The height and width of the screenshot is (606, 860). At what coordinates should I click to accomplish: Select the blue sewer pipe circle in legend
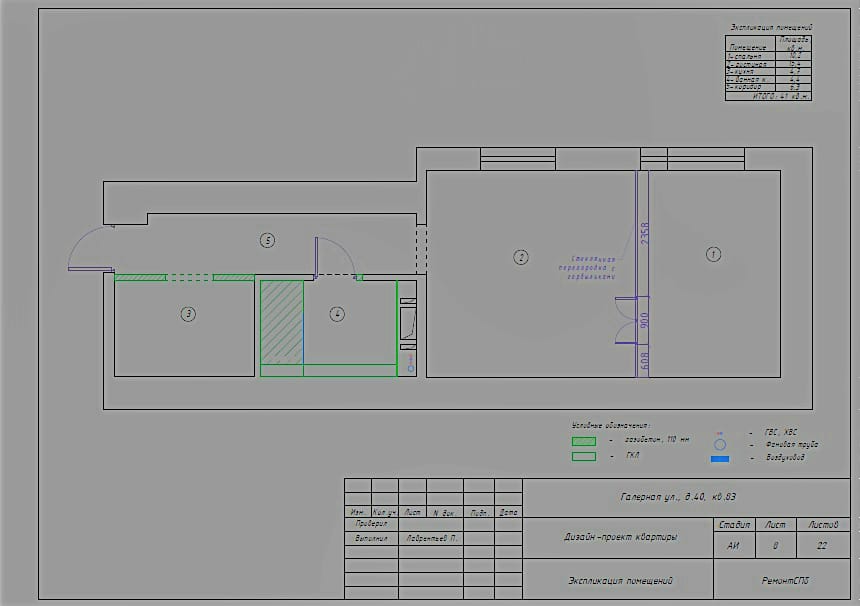pyautogui.click(x=720, y=444)
